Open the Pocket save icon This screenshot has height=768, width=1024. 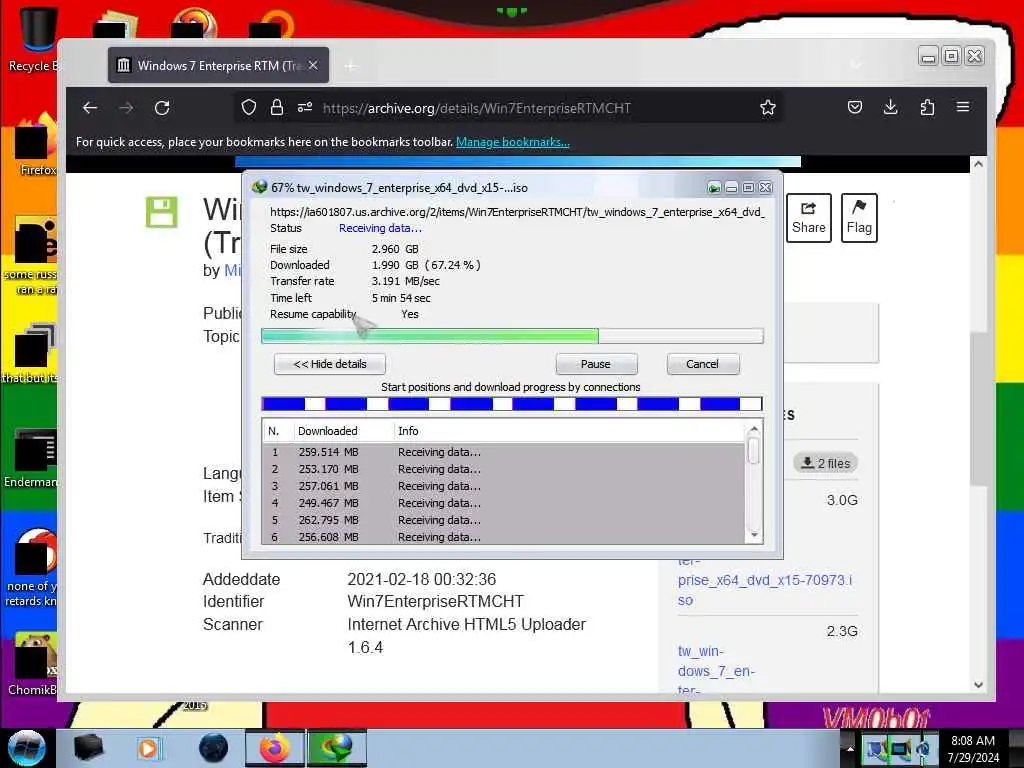tap(855, 108)
